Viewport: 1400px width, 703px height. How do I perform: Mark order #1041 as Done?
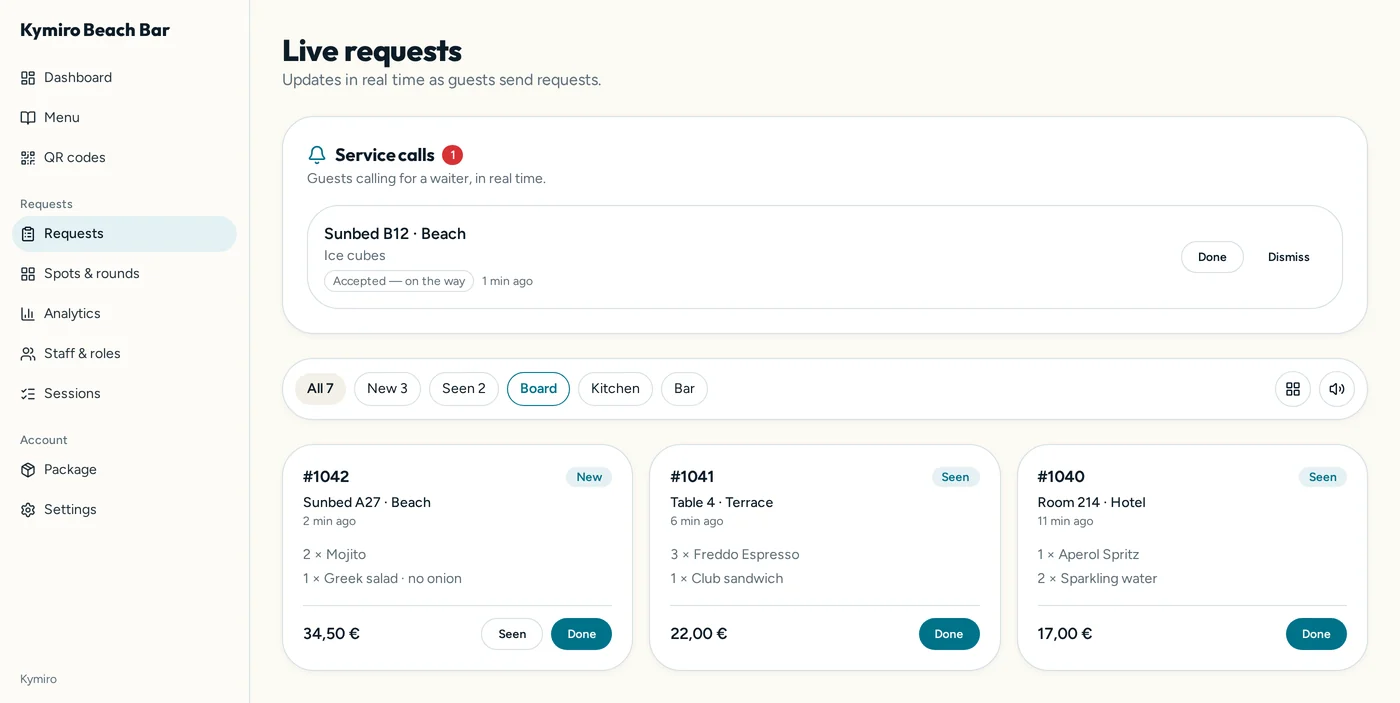[949, 634]
